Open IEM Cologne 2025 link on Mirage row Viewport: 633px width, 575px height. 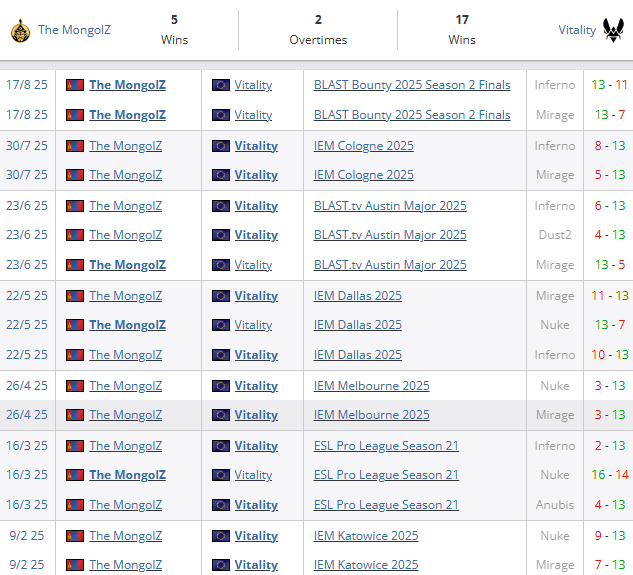tap(364, 175)
